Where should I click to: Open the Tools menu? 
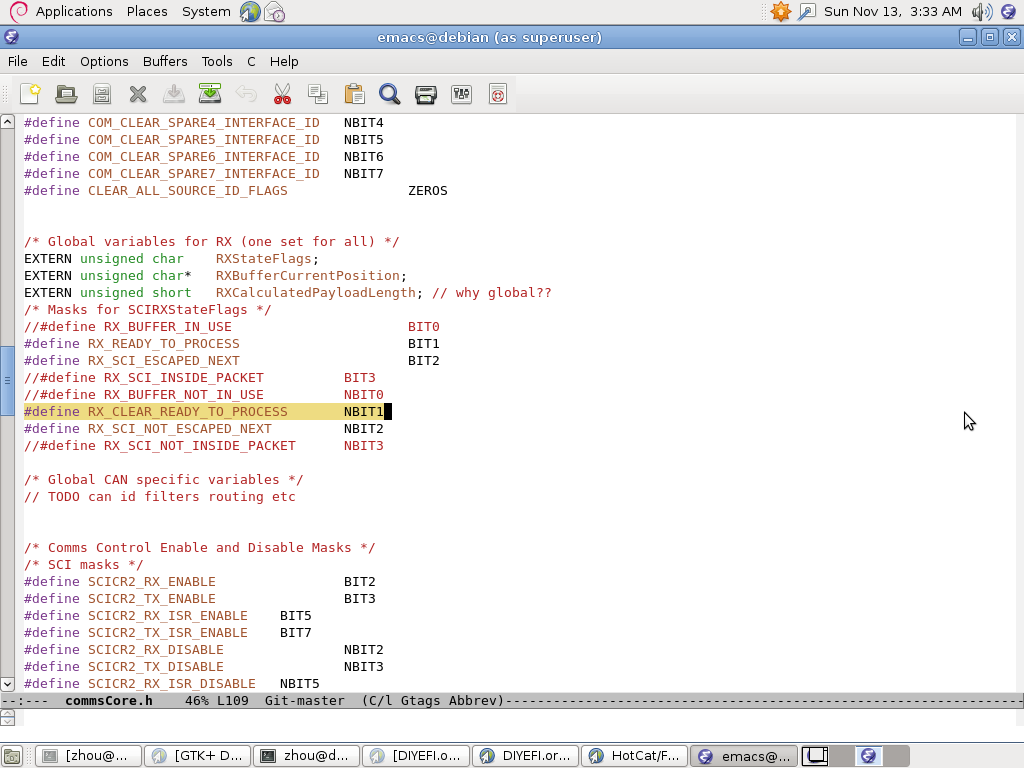point(217,61)
